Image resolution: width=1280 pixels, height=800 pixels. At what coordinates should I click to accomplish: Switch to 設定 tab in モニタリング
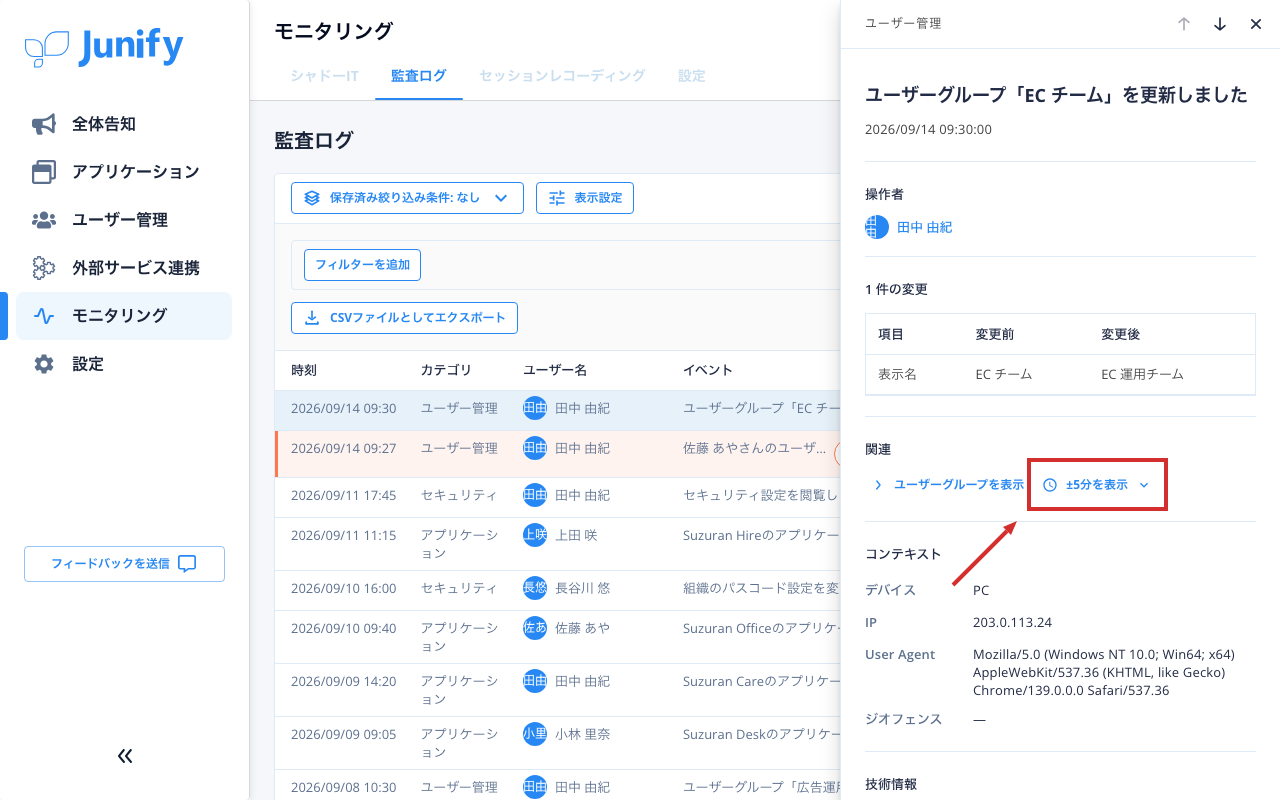(692, 76)
